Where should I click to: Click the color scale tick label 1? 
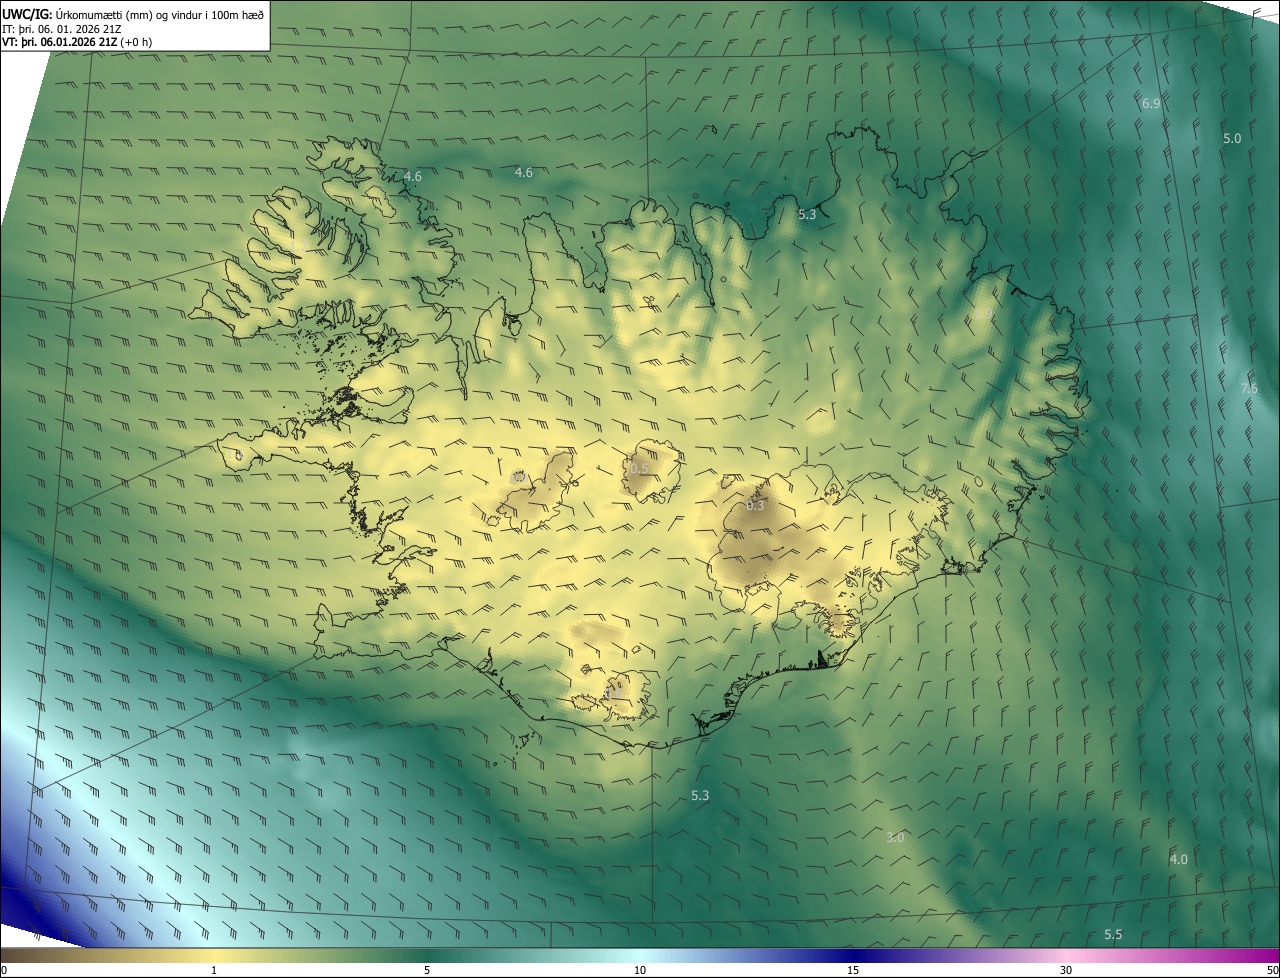pyautogui.click(x=214, y=971)
